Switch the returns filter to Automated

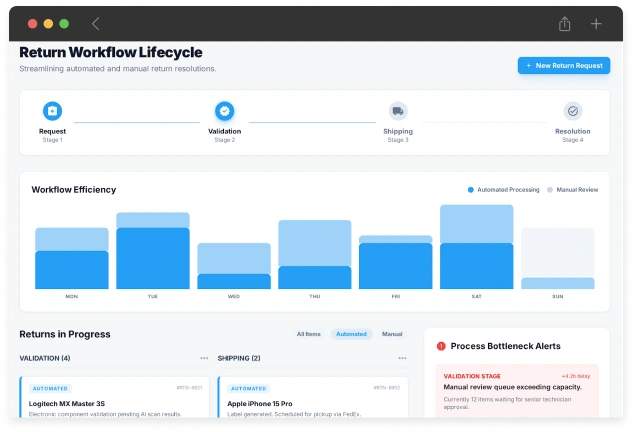[351, 334]
